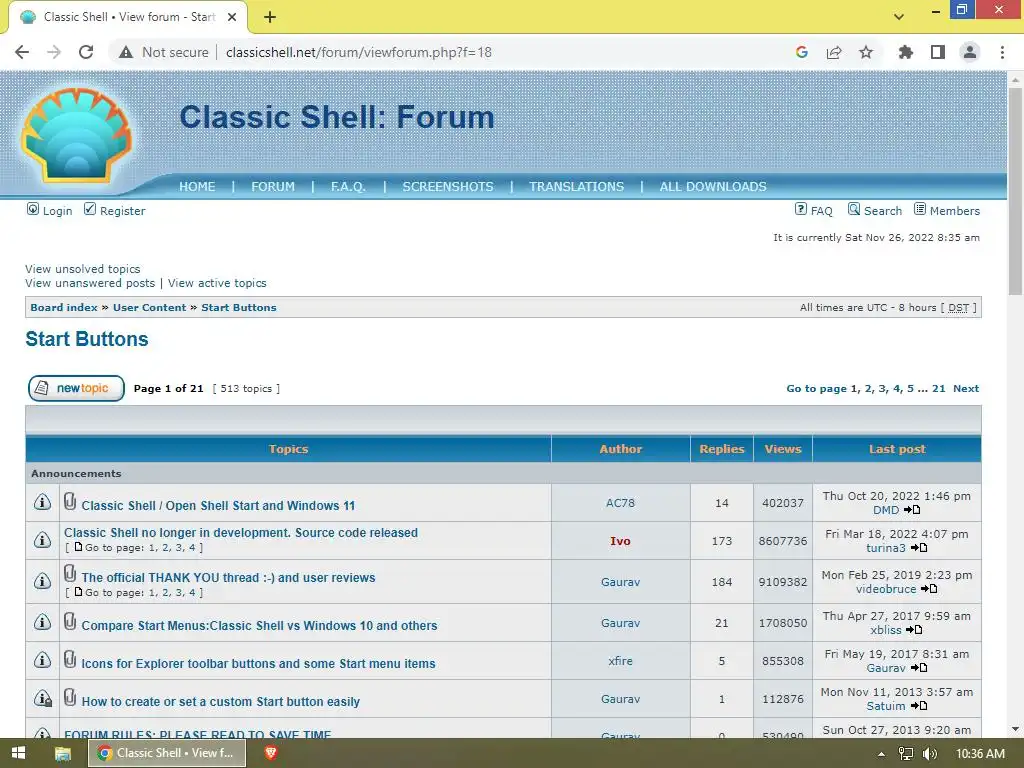This screenshot has height=768, width=1024.
Task: Close the Classic Shell browser tab
Action: 232,17
